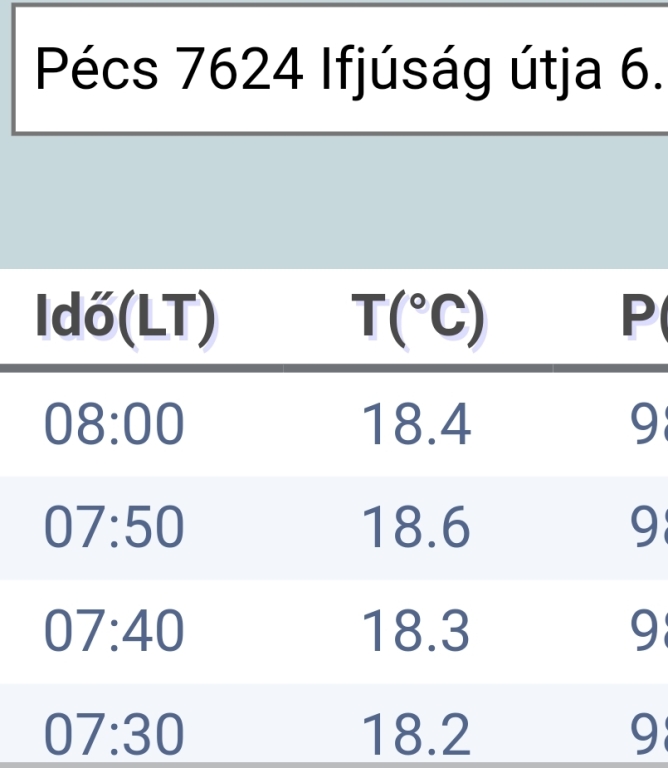Sort by the Idő(LT) column header
The width and height of the screenshot is (668, 768).
[125, 317]
